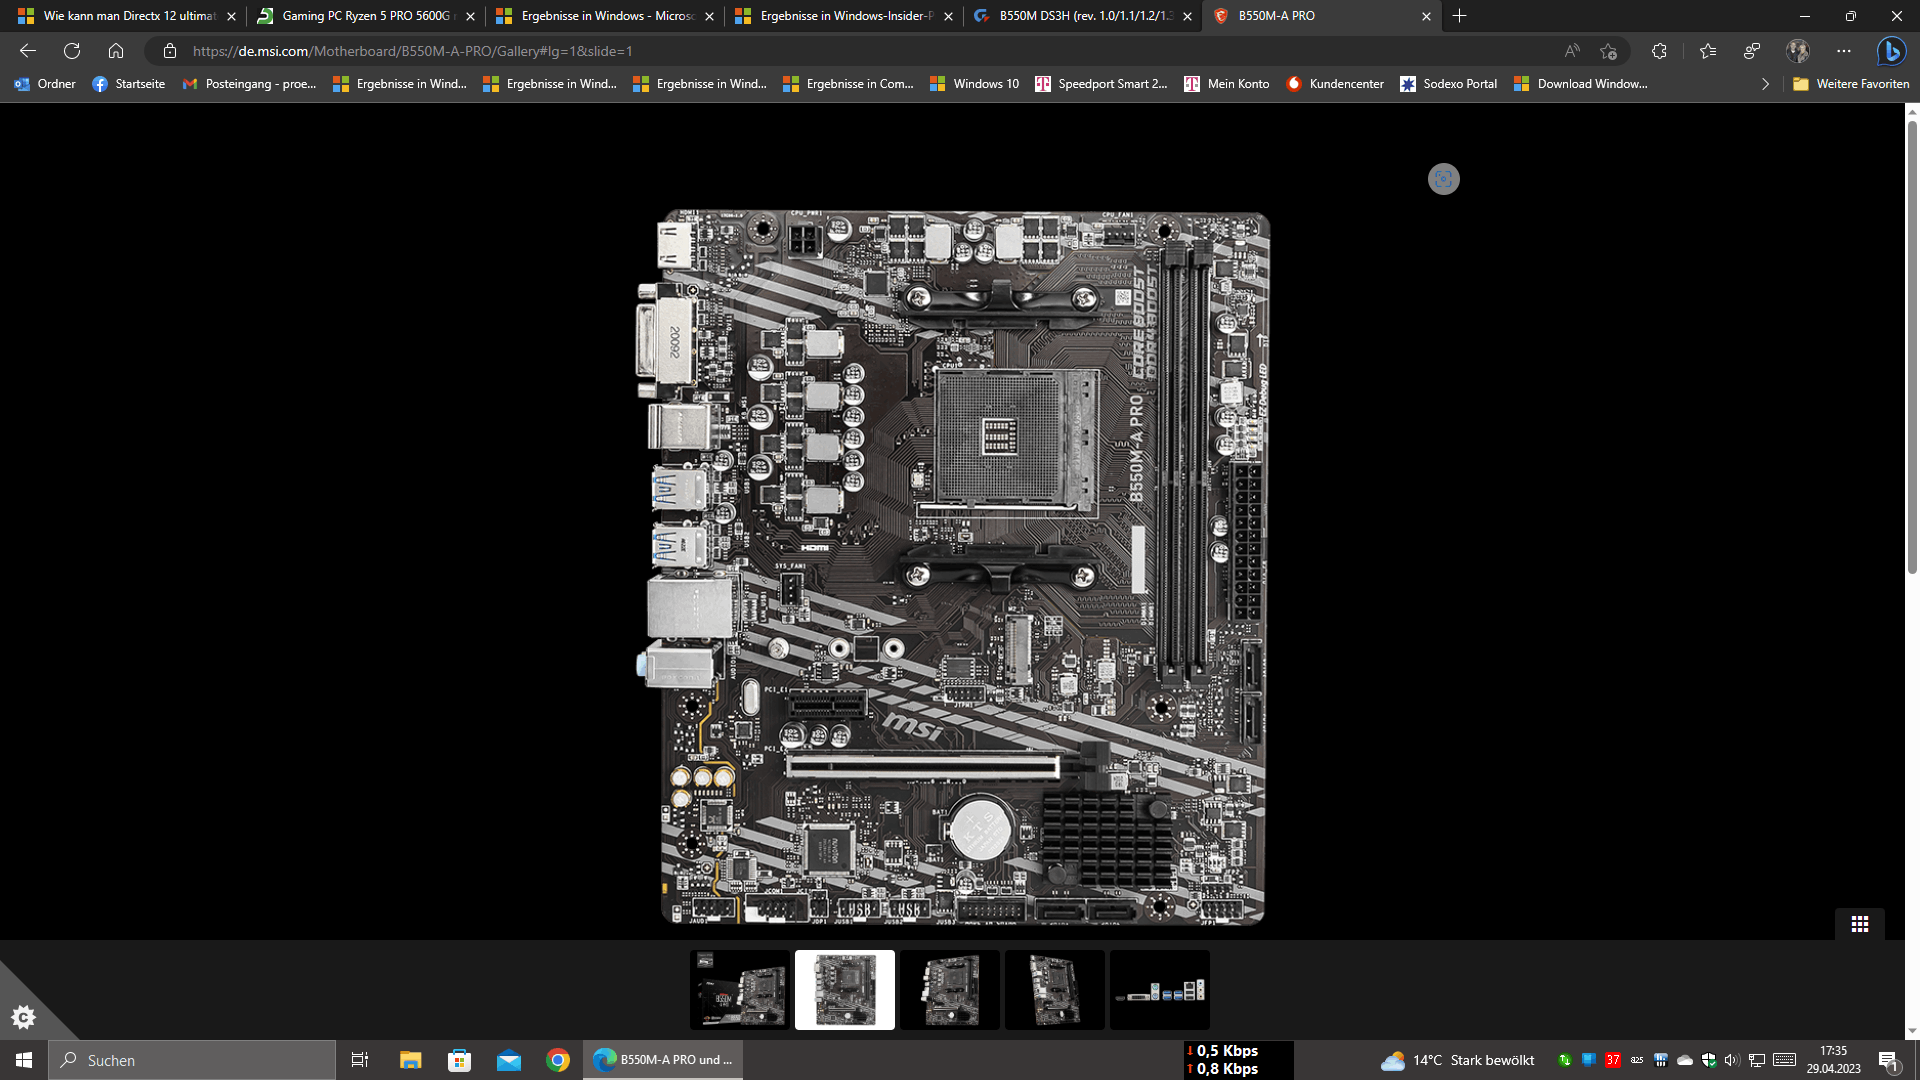Reload the MSI gallery page
This screenshot has width=1920, height=1080.
point(72,51)
